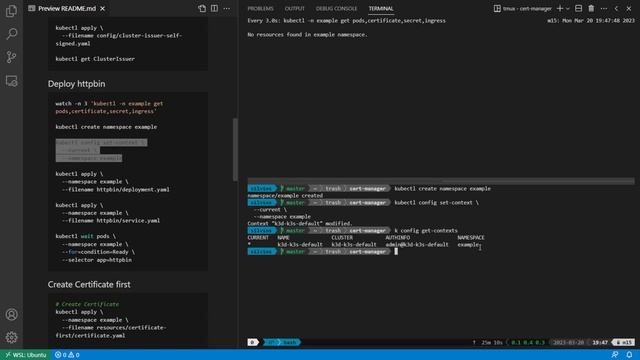Open the launch profile dropdown arrow
Viewport: 640px width, 360px height.
coord(568,9)
